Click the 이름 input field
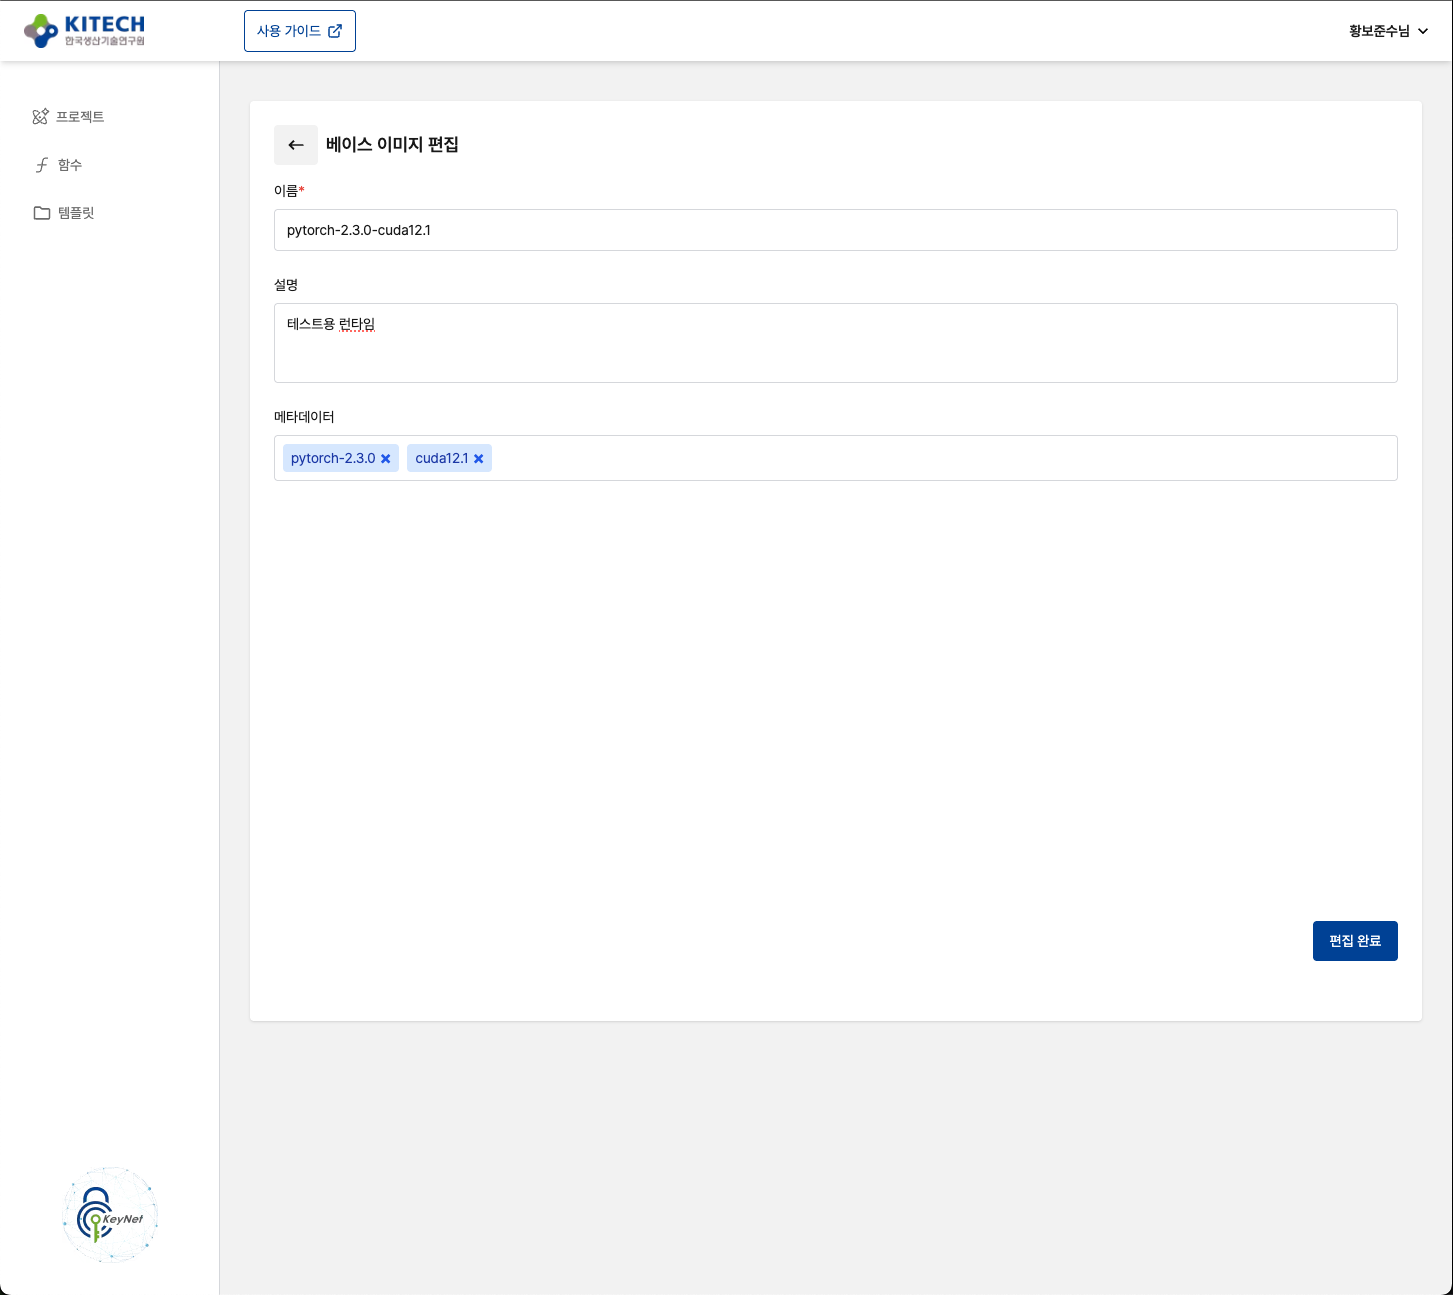The height and width of the screenshot is (1295, 1453). click(835, 230)
